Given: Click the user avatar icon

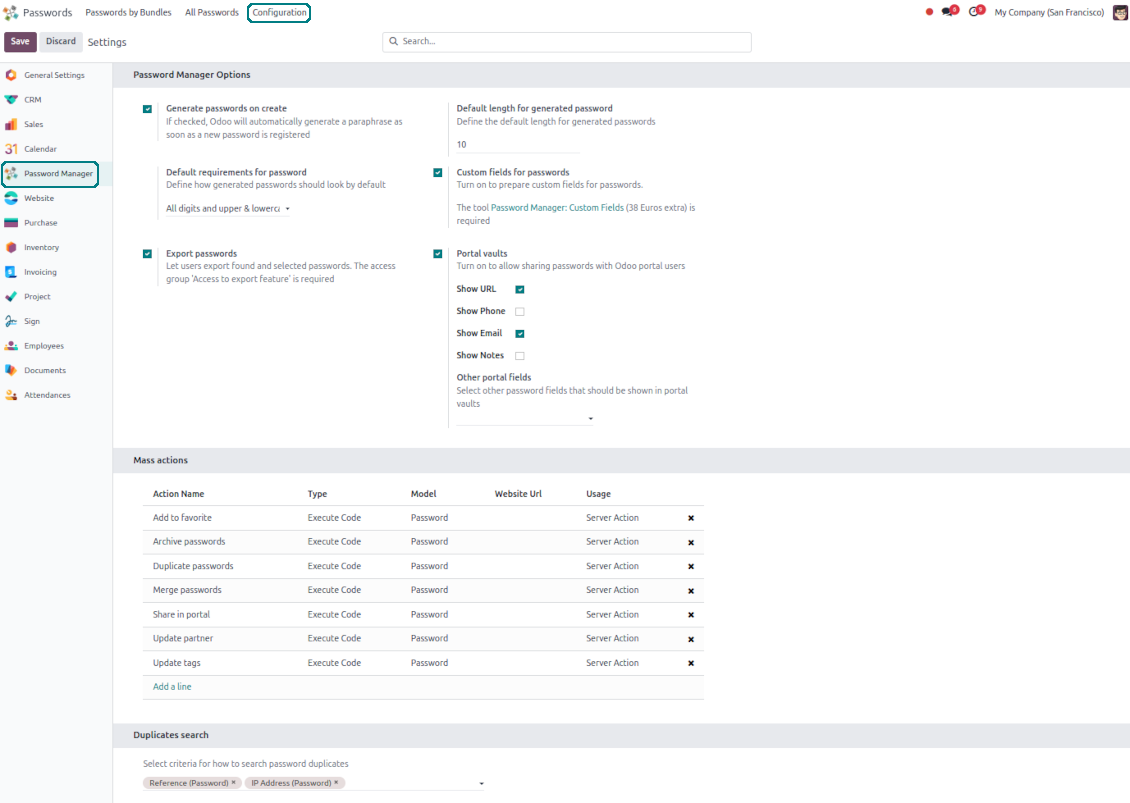Looking at the screenshot, I should [x=1120, y=12].
